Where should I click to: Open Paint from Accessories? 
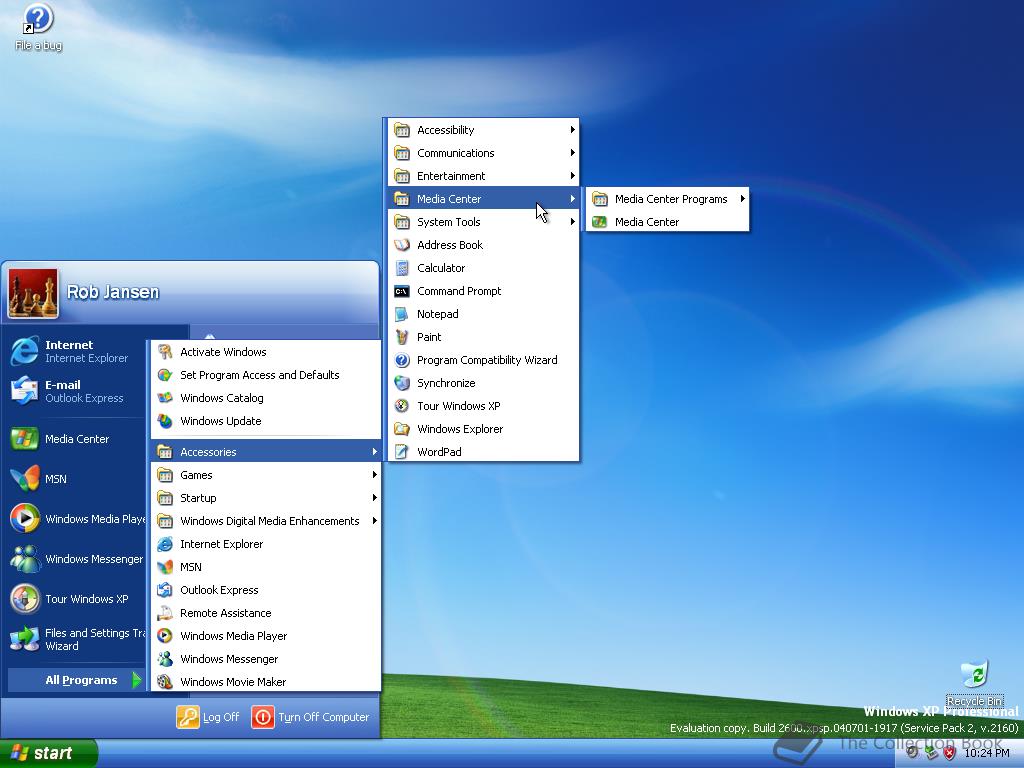click(483, 337)
